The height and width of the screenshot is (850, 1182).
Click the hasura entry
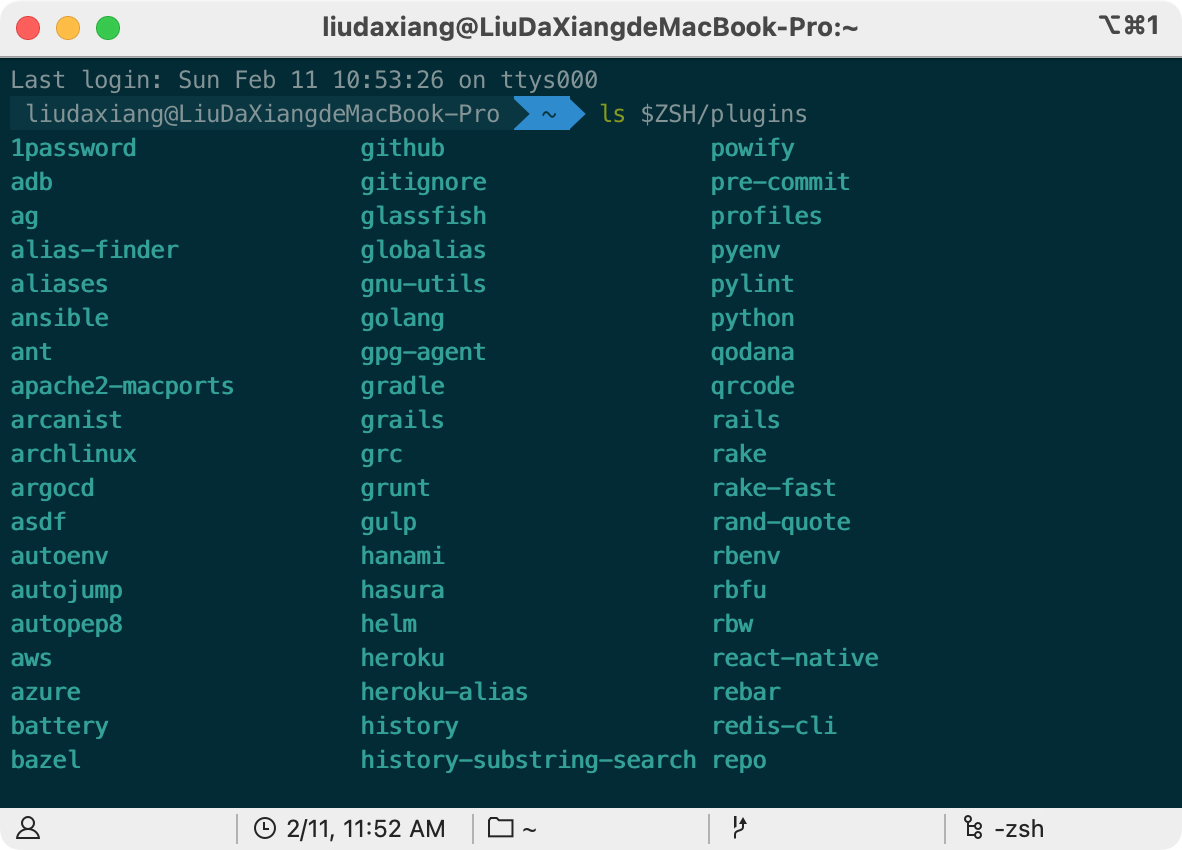point(403,590)
